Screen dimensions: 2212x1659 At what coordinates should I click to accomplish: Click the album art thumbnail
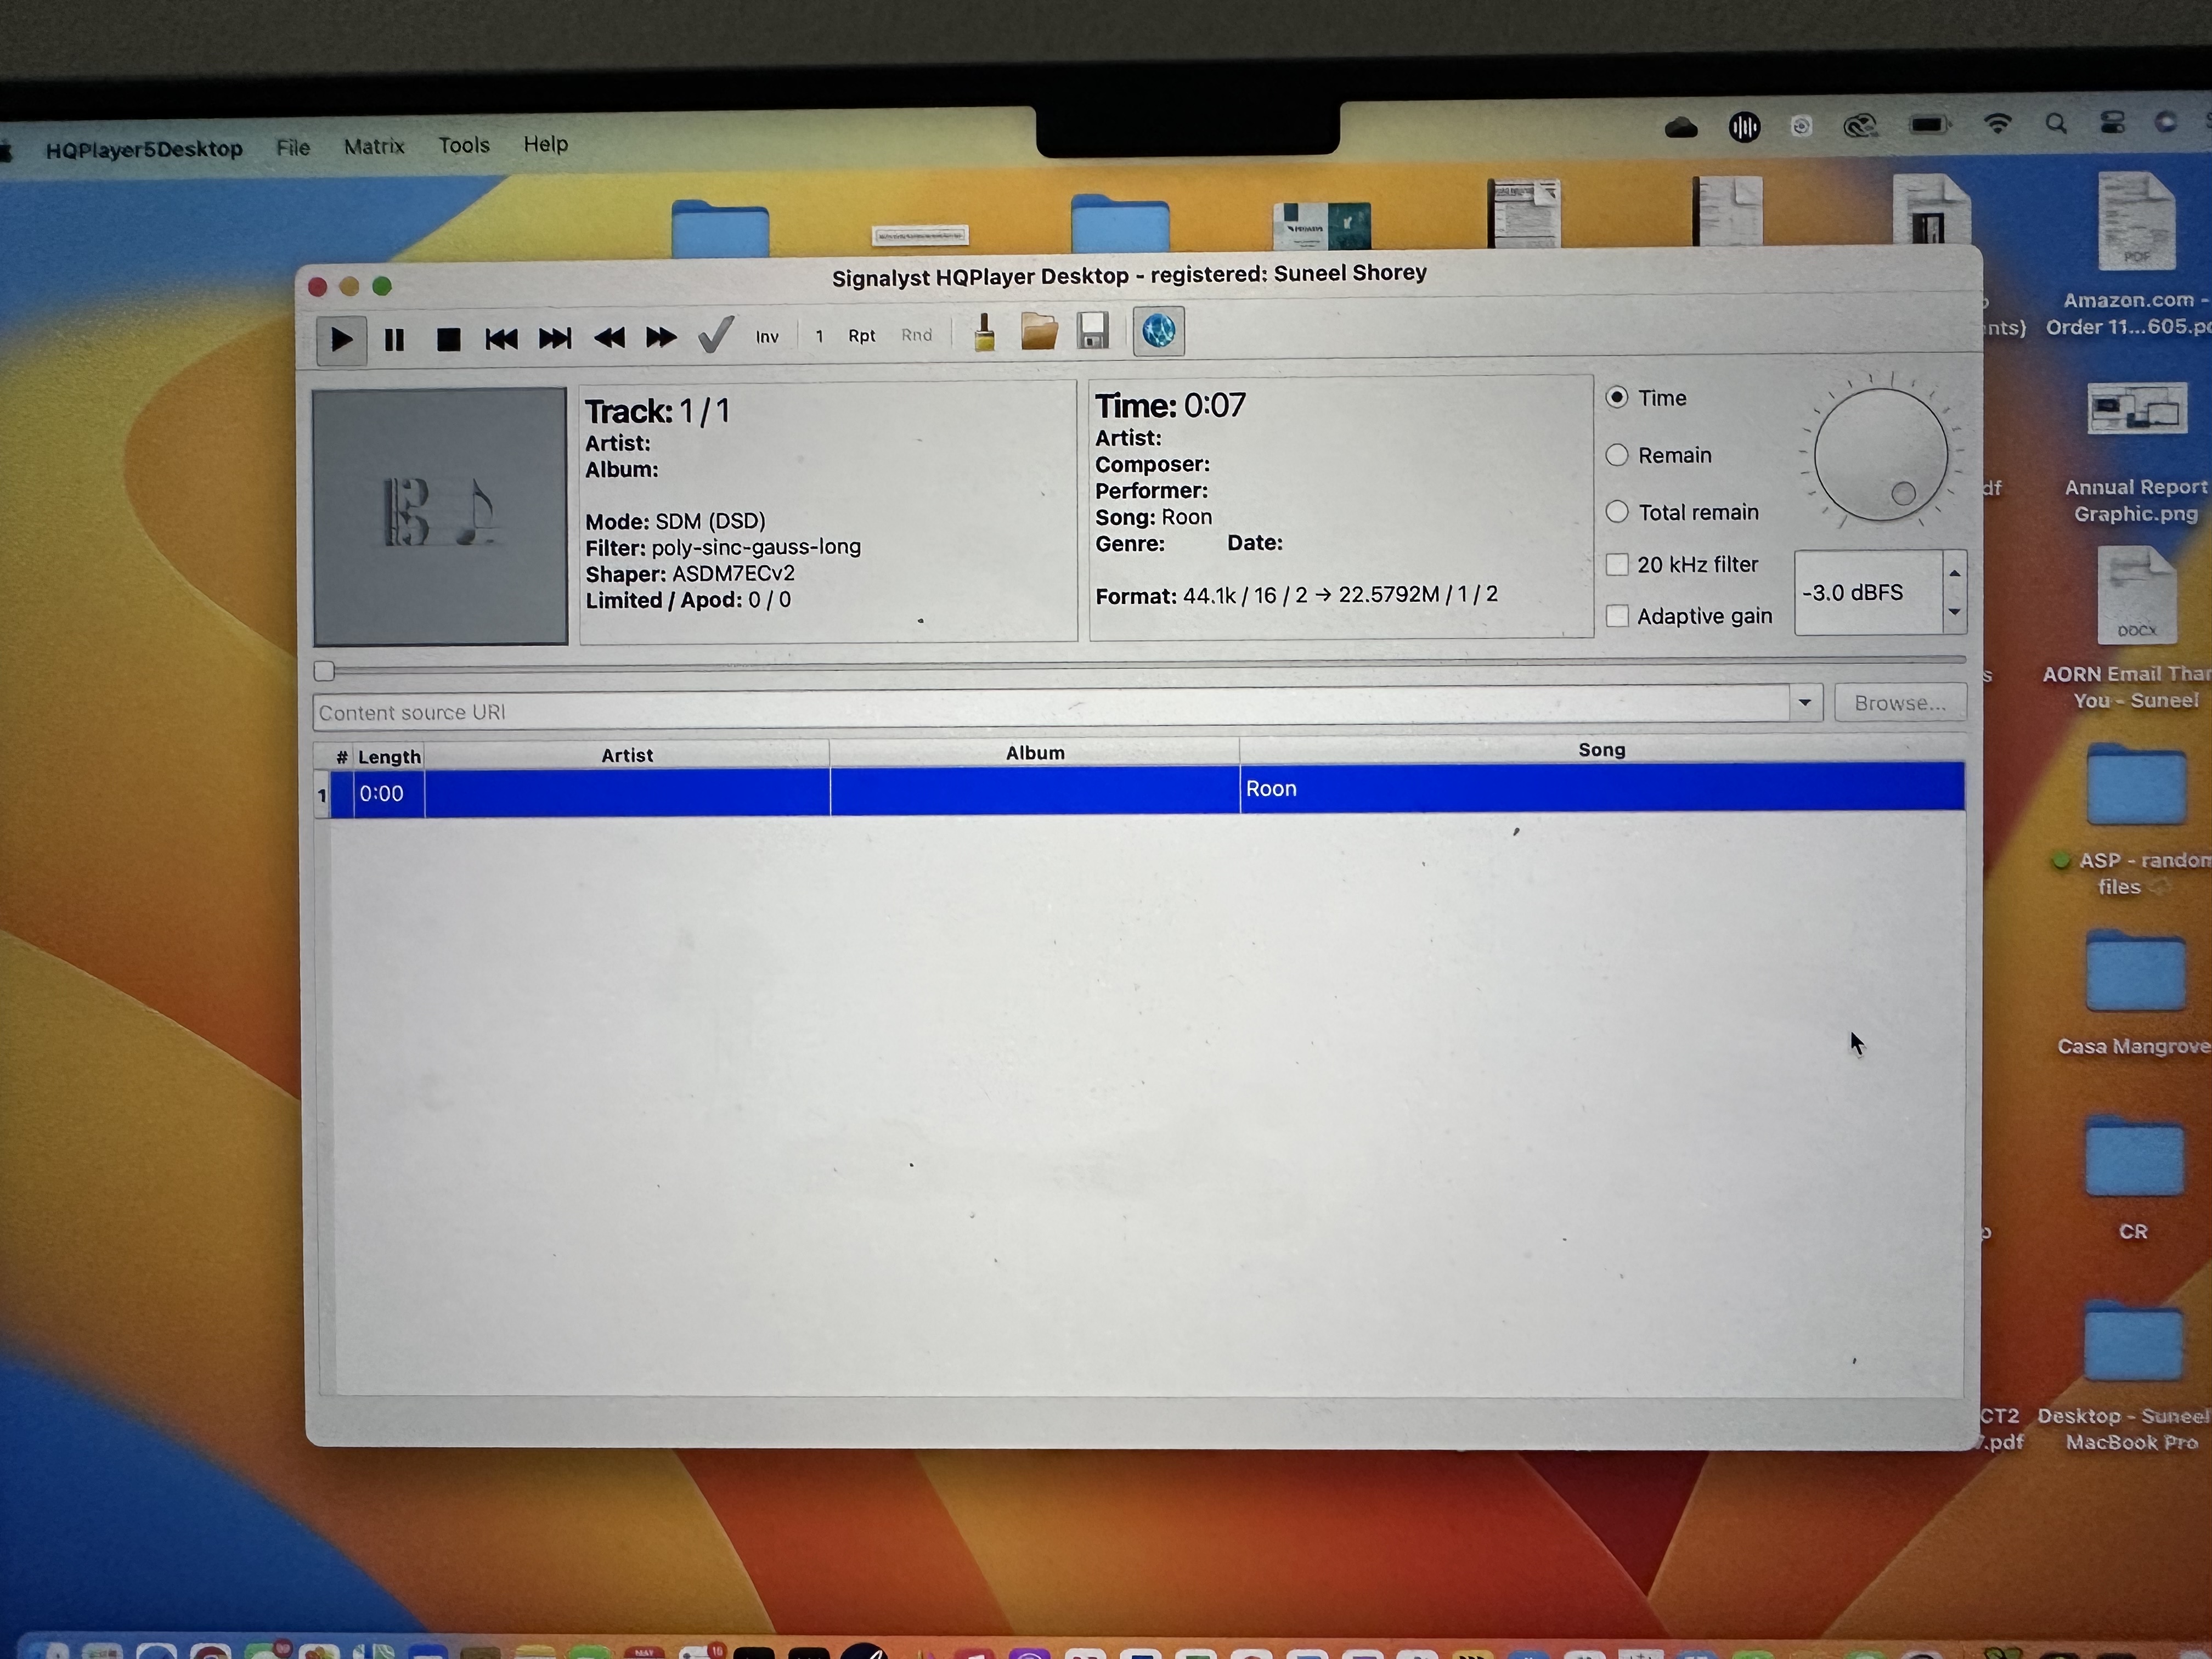[x=440, y=516]
